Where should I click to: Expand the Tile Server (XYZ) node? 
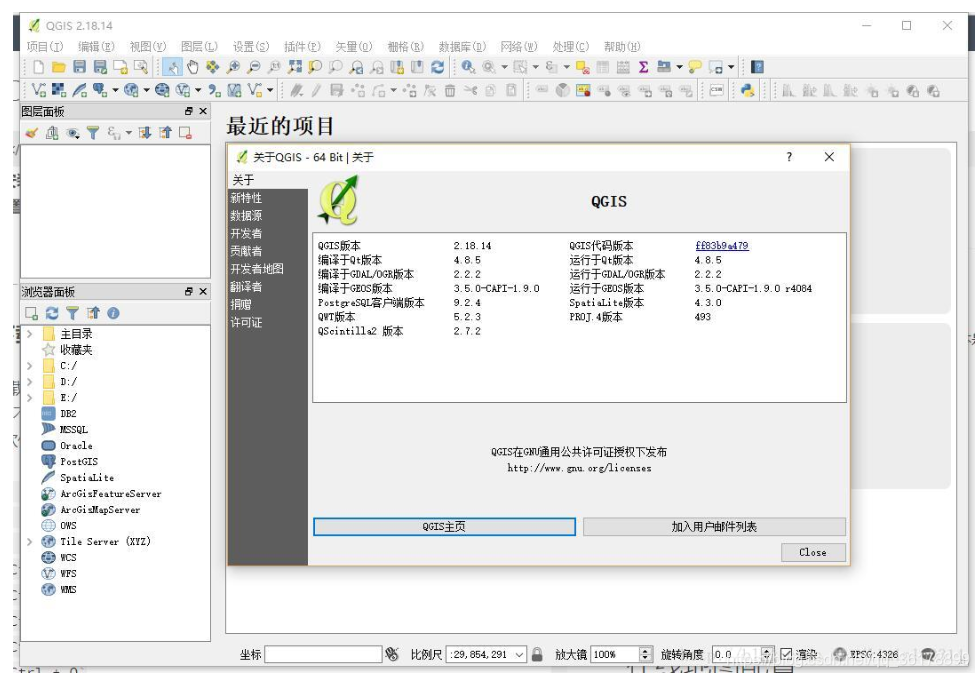[x=29, y=541]
